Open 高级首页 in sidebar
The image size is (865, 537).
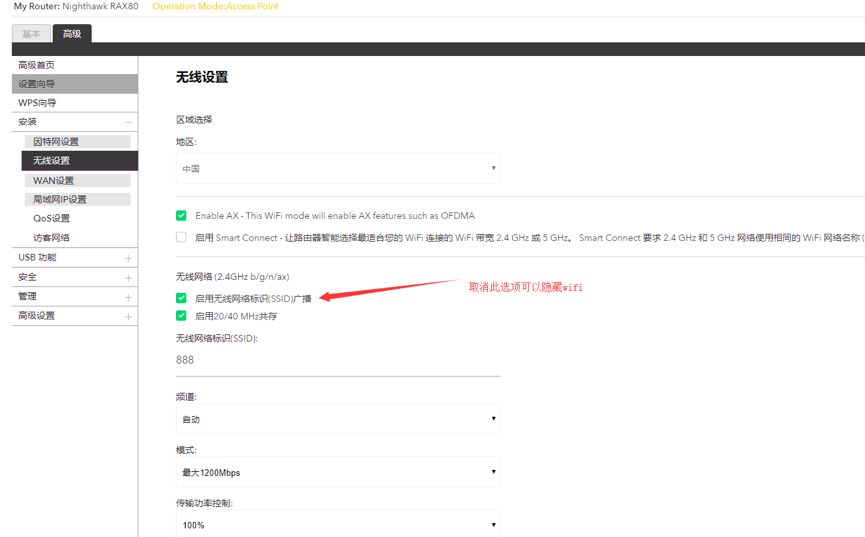(x=74, y=65)
